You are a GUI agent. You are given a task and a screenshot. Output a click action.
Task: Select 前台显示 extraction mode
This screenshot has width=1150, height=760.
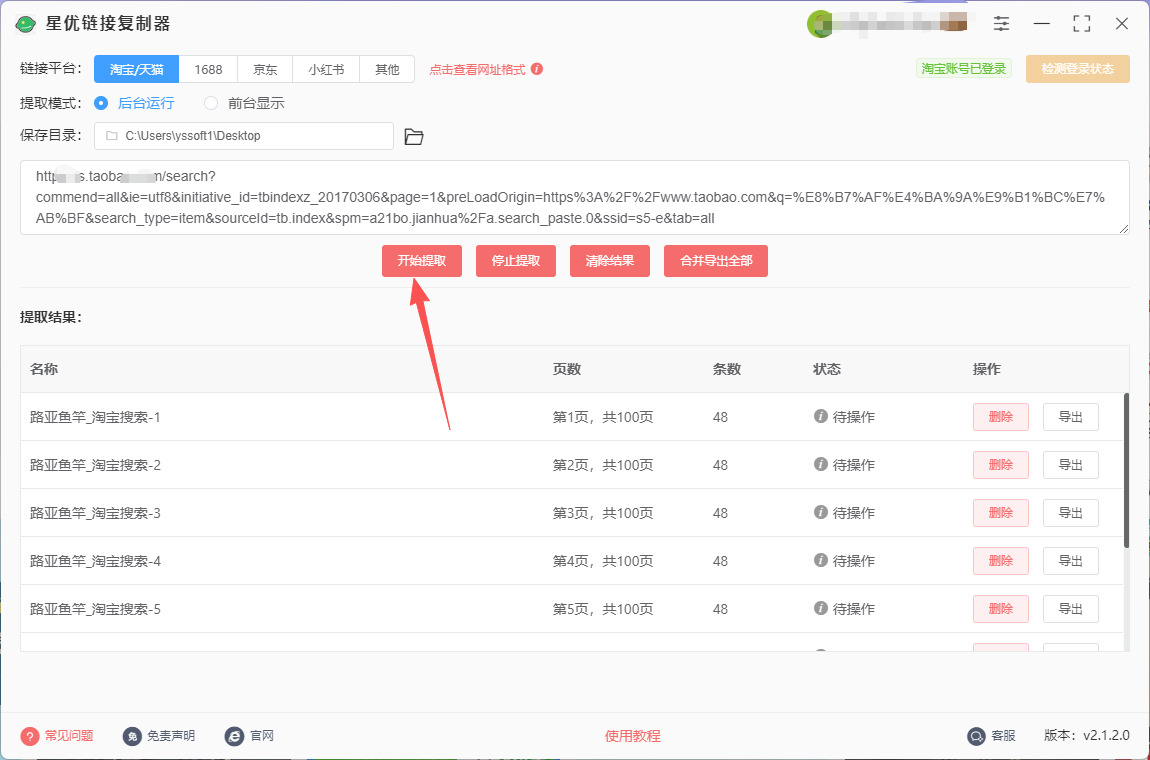click(244, 103)
